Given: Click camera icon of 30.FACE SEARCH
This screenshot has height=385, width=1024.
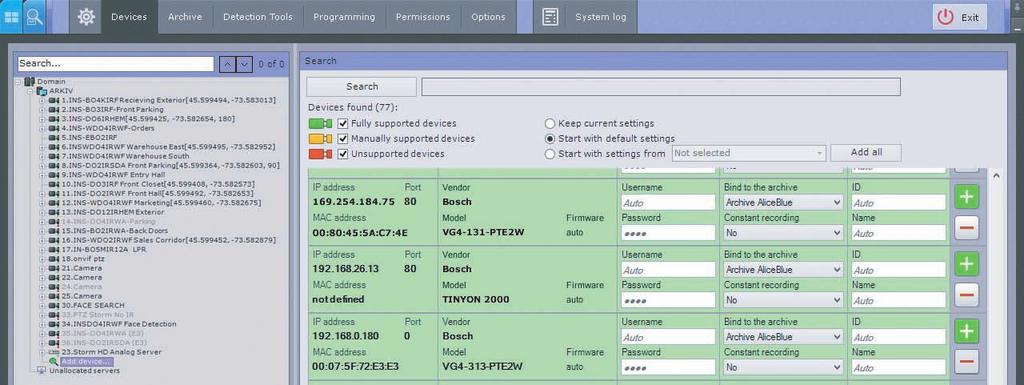Looking at the screenshot, I should tap(54, 305).
